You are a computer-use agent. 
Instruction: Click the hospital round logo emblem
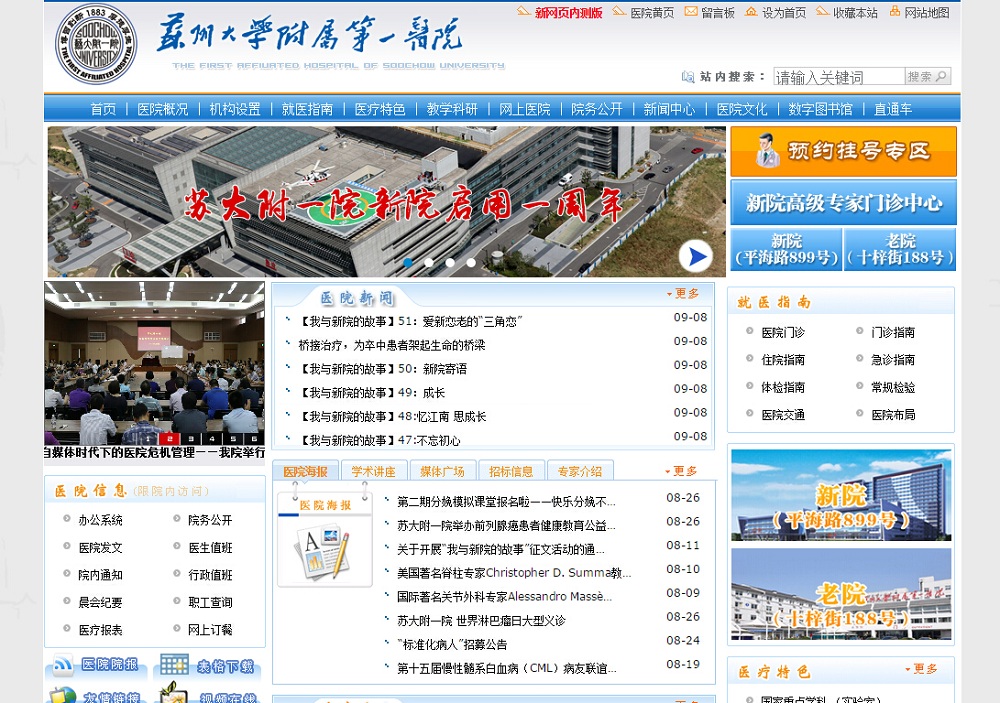tap(96, 45)
